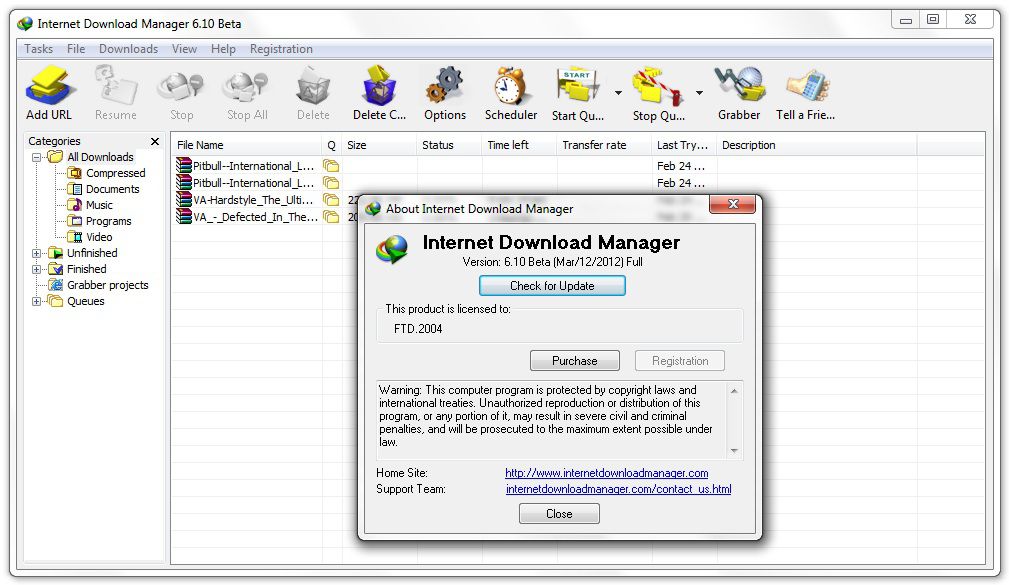Open the File menu
The width and height of the screenshot is (1009, 585).
coord(76,49)
